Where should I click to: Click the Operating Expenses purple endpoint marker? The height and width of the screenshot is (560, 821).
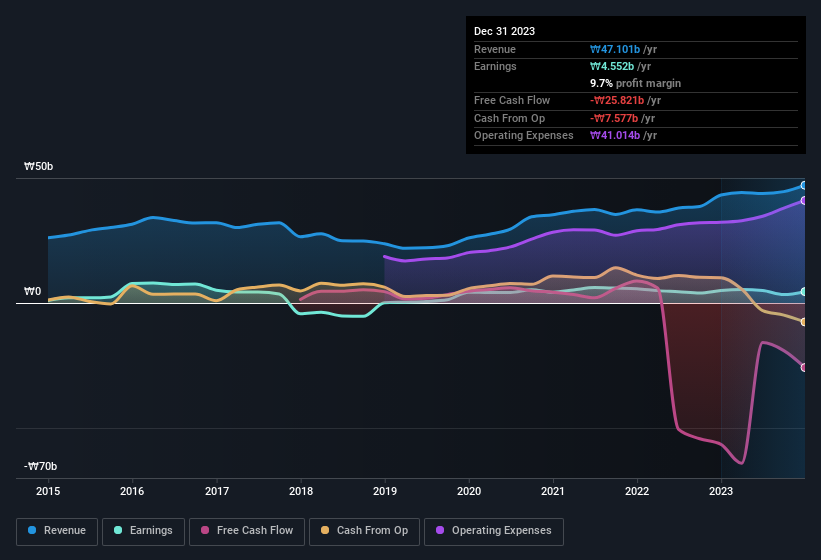coord(803,200)
